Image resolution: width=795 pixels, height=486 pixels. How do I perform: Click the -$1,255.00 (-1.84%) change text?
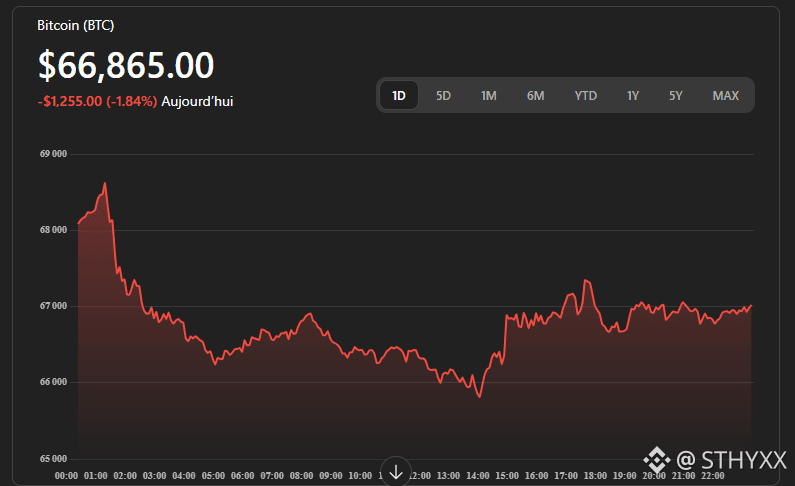[x=97, y=101]
